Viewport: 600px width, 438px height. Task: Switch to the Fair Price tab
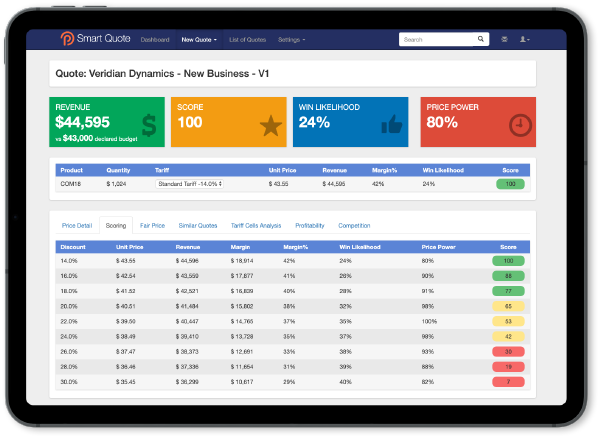tap(152, 225)
